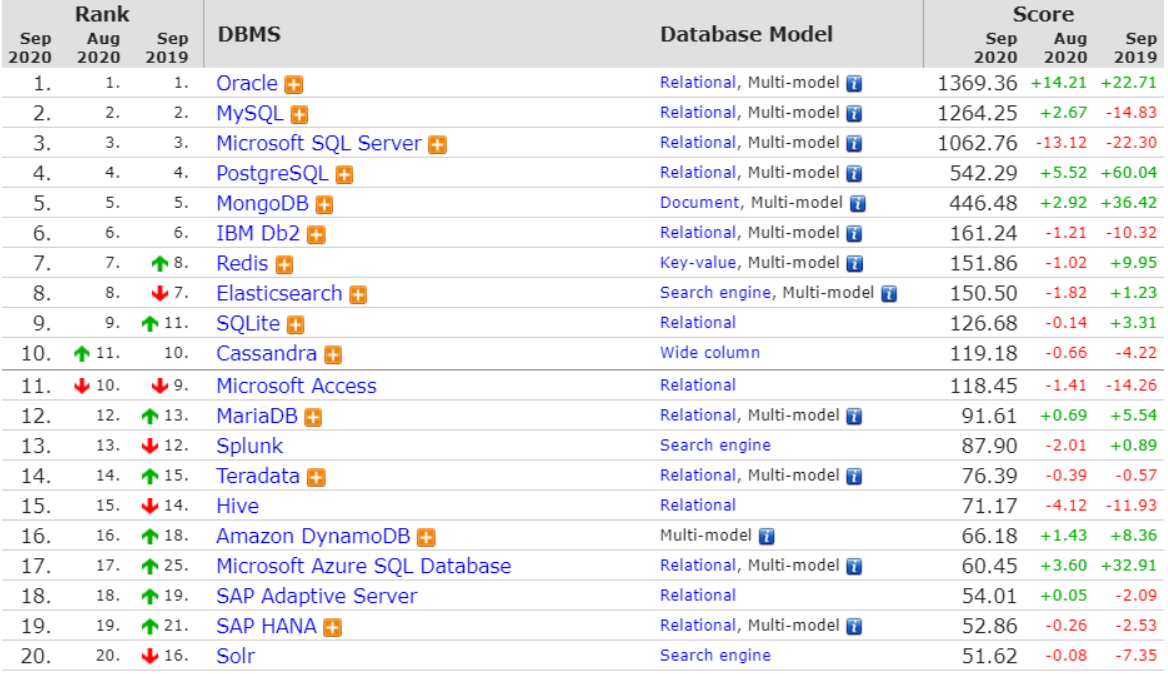Open the MariaDB link

[x=257, y=416]
